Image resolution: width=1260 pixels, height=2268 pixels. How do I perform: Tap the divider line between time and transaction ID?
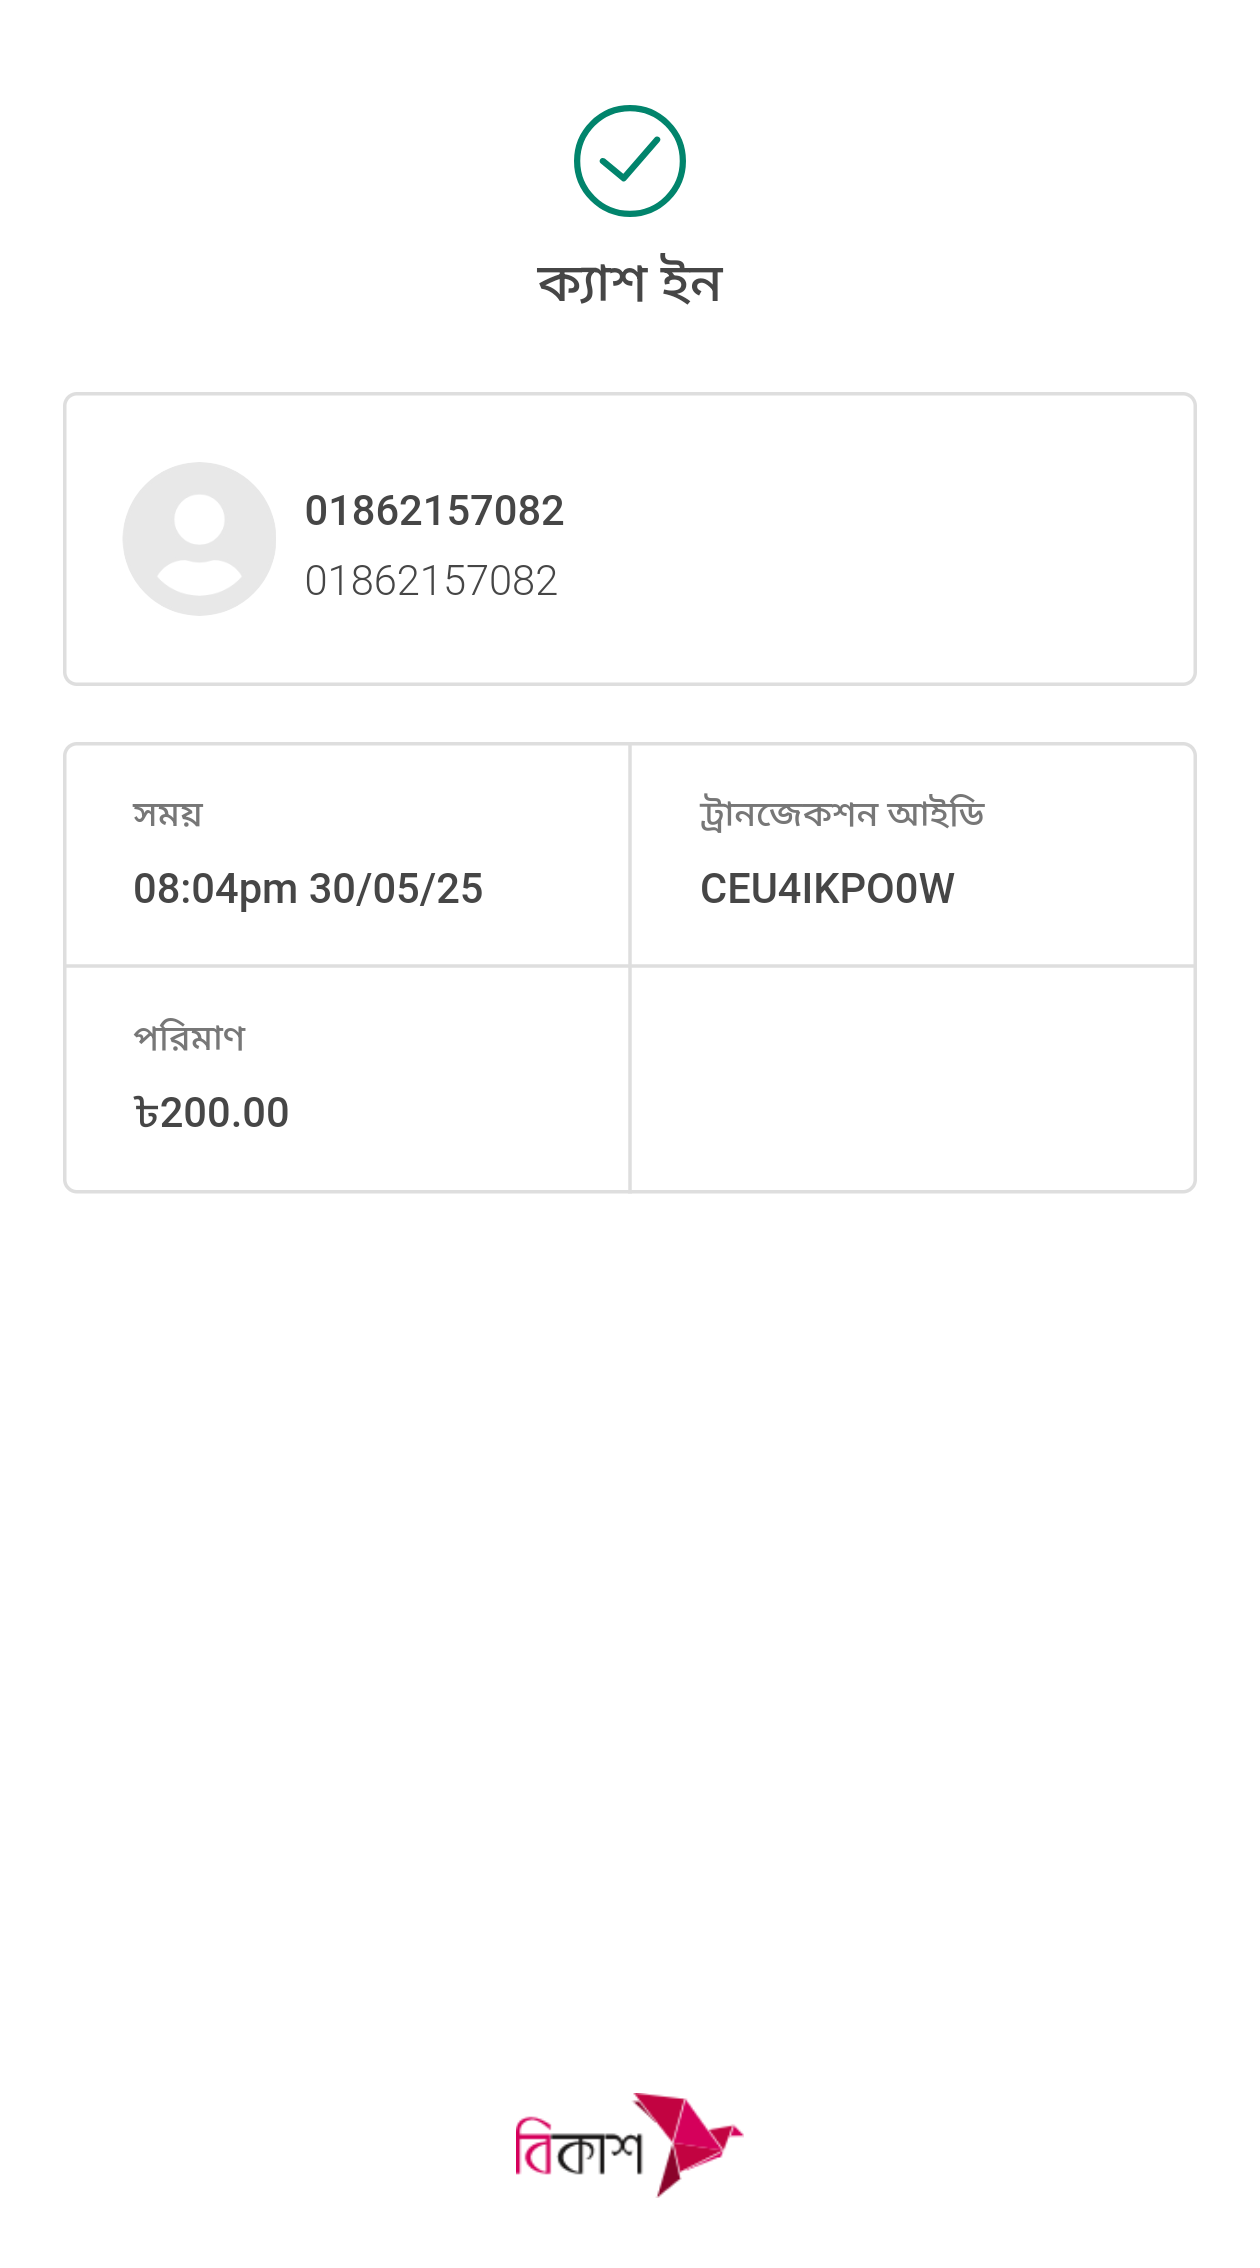630,855
